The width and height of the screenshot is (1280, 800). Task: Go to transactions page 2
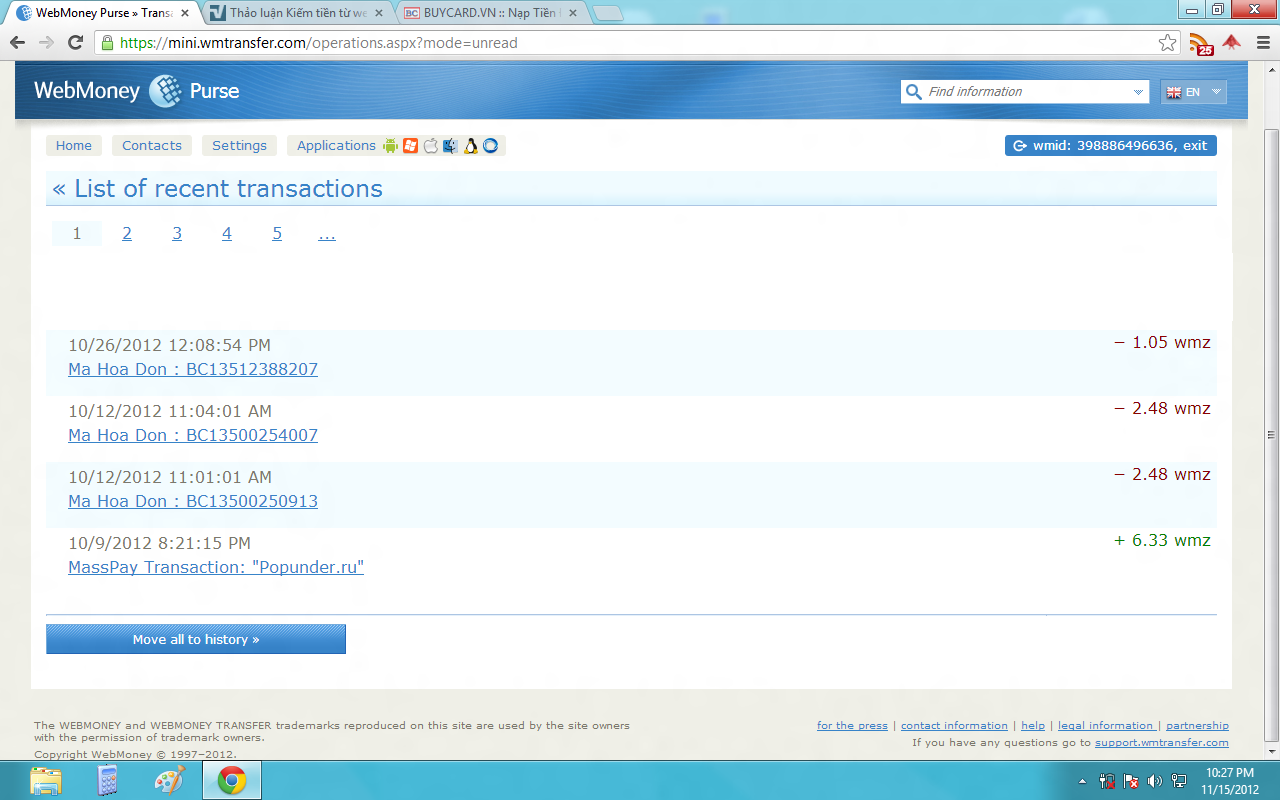[127, 233]
